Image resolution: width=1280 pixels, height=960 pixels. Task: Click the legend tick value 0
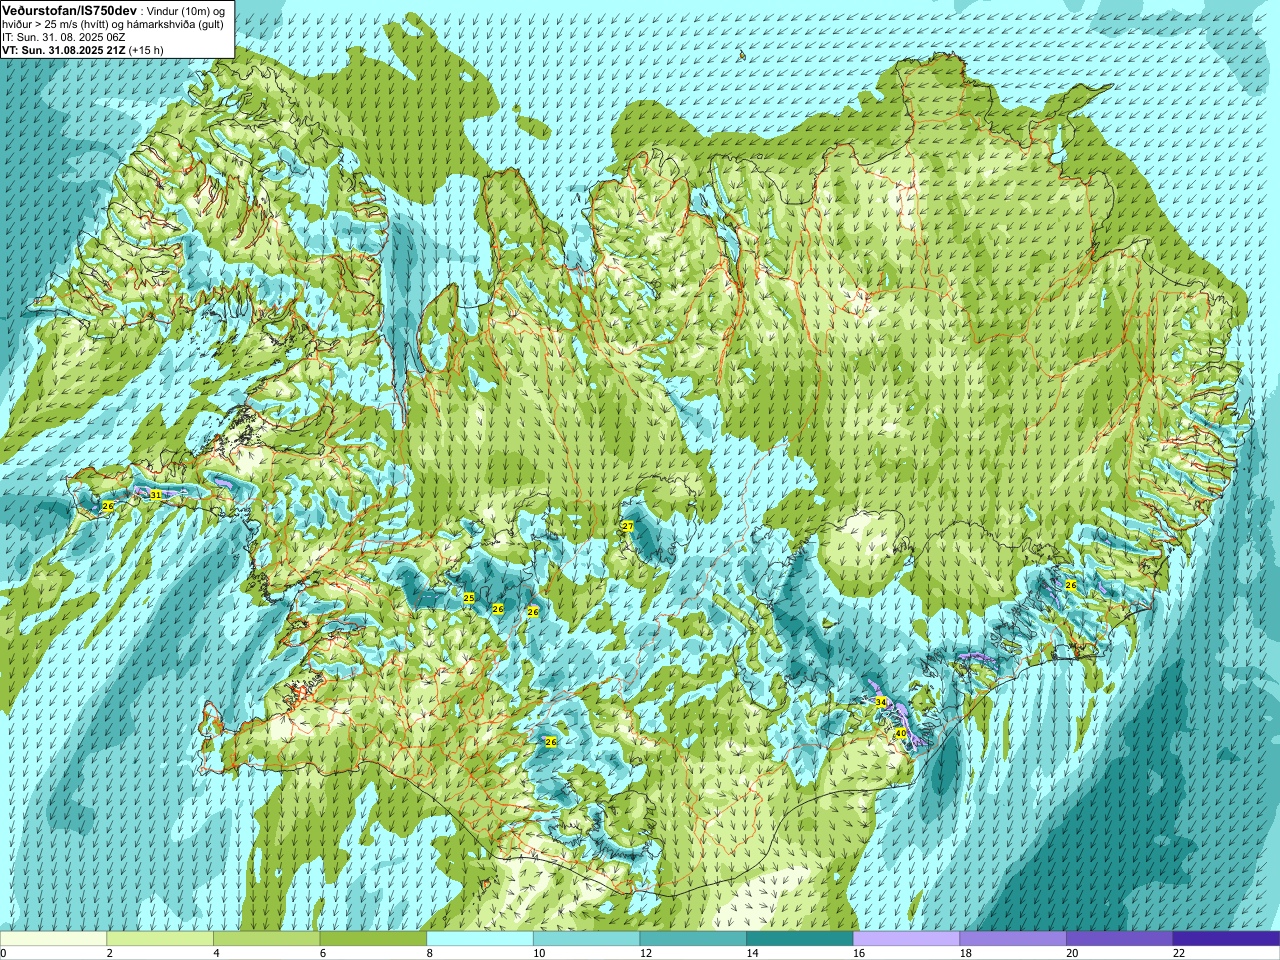(x=3, y=953)
